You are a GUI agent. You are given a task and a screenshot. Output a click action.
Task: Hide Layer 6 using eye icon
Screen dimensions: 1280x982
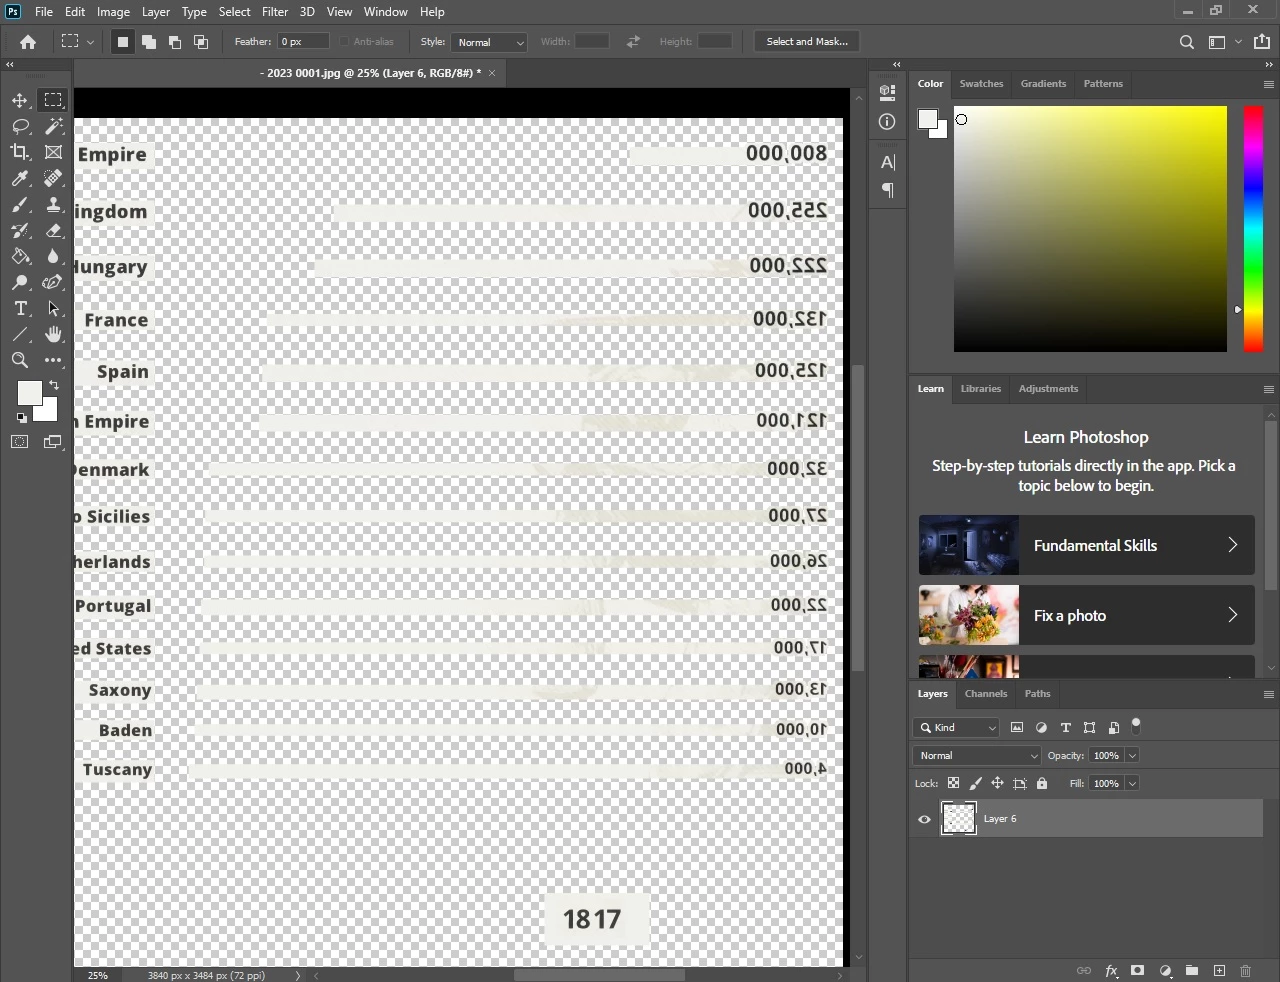click(x=924, y=819)
